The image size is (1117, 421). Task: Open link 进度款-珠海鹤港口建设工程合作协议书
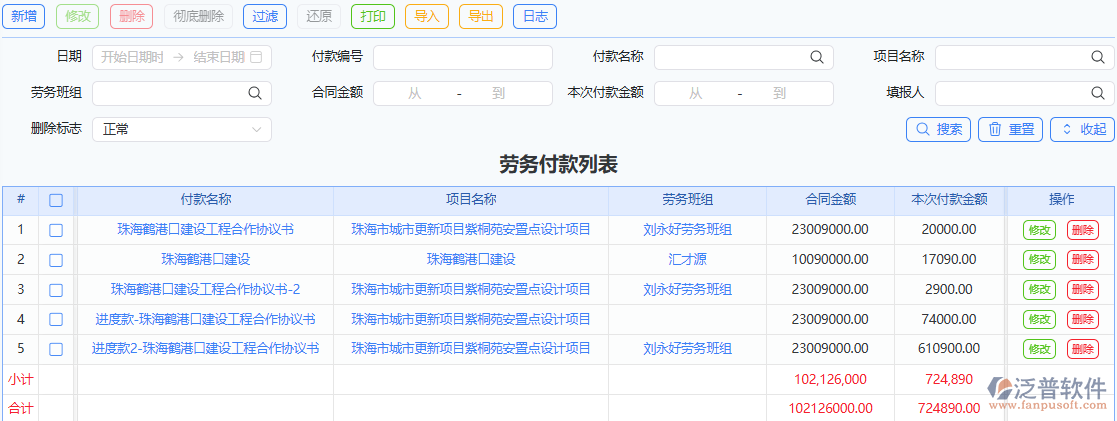click(x=205, y=319)
